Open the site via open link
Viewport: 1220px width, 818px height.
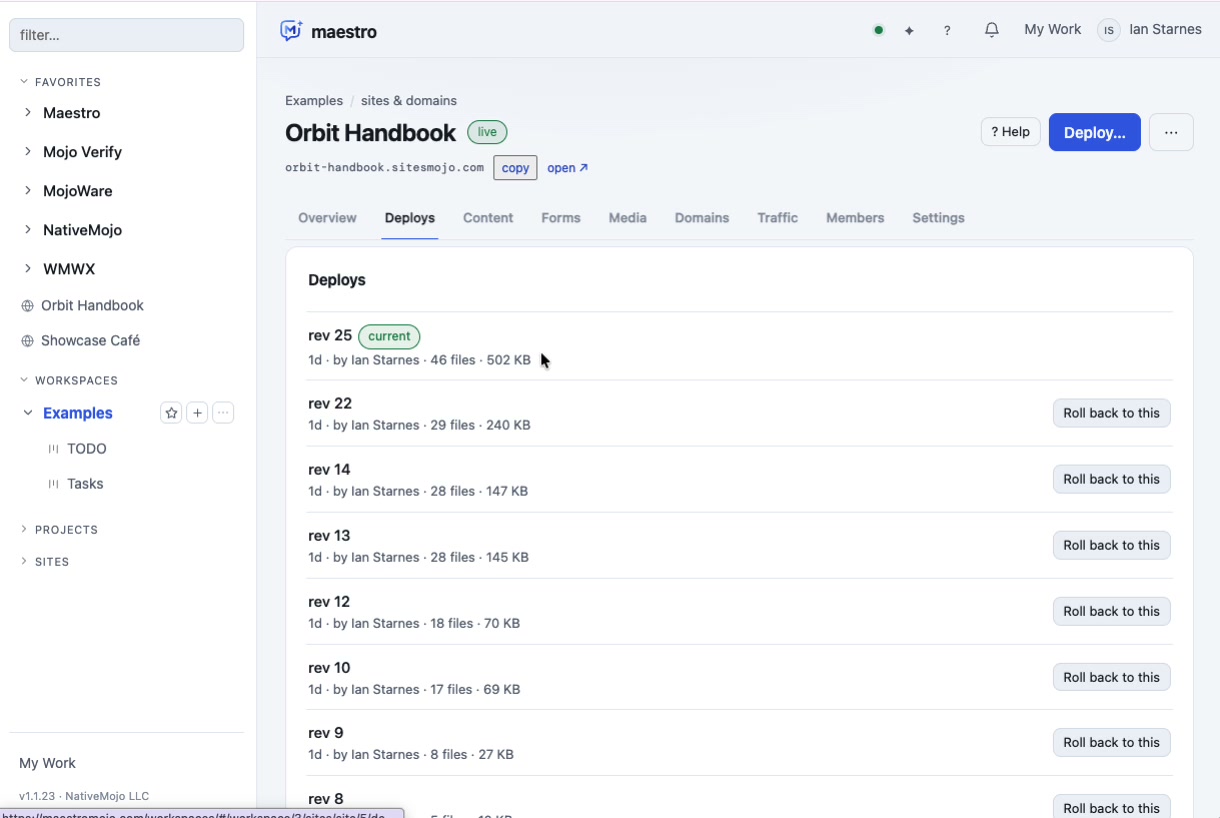567,168
